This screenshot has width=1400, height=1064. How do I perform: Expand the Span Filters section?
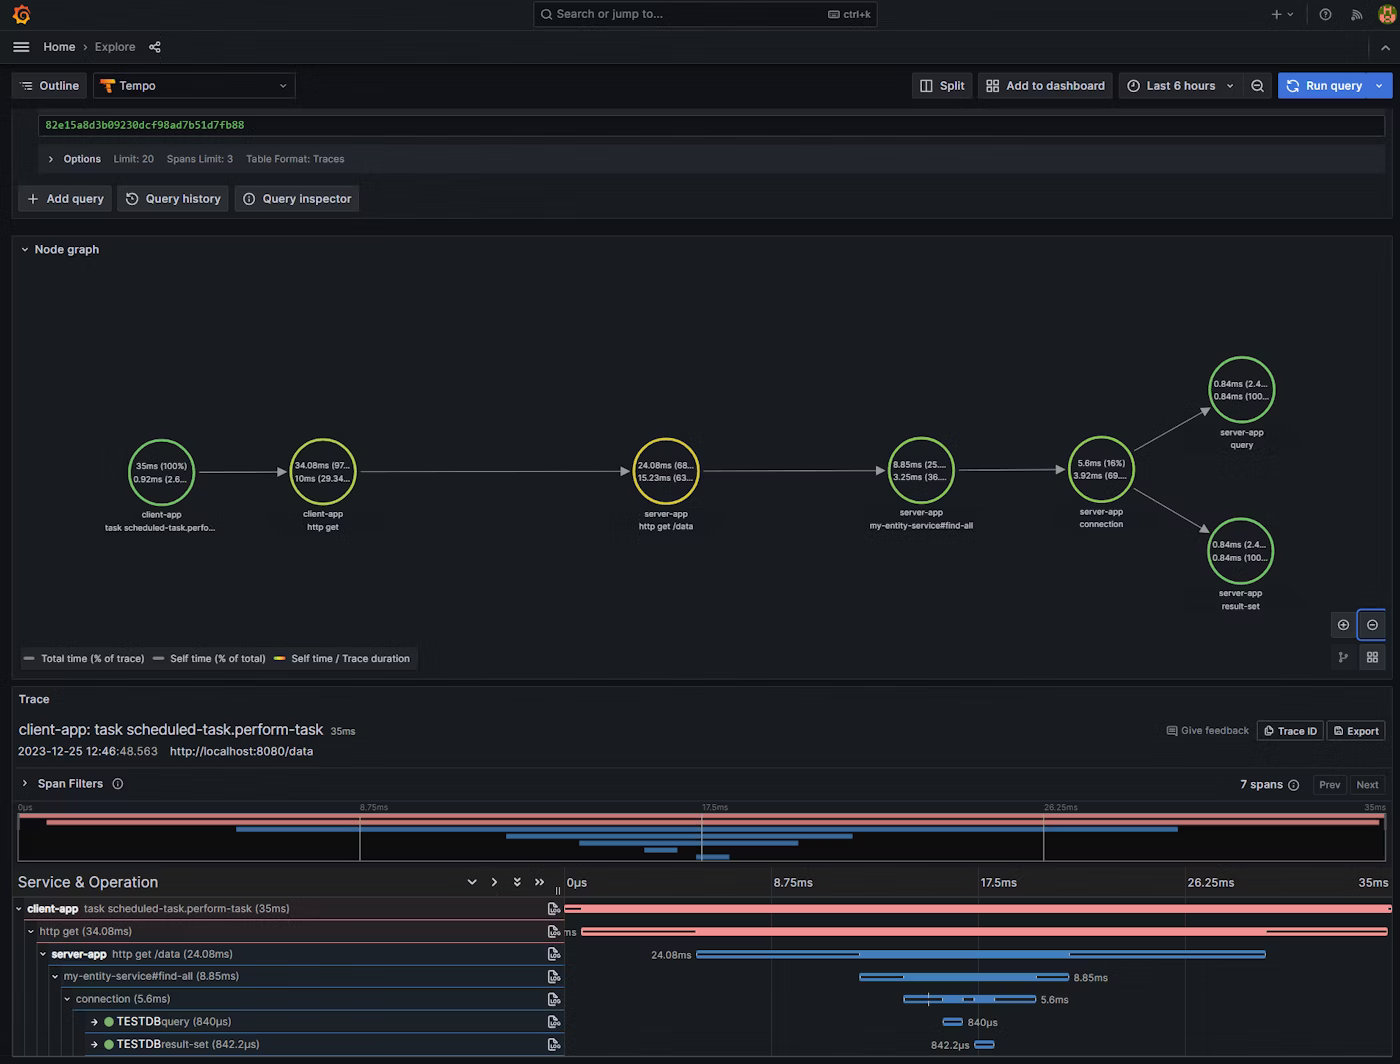25,784
